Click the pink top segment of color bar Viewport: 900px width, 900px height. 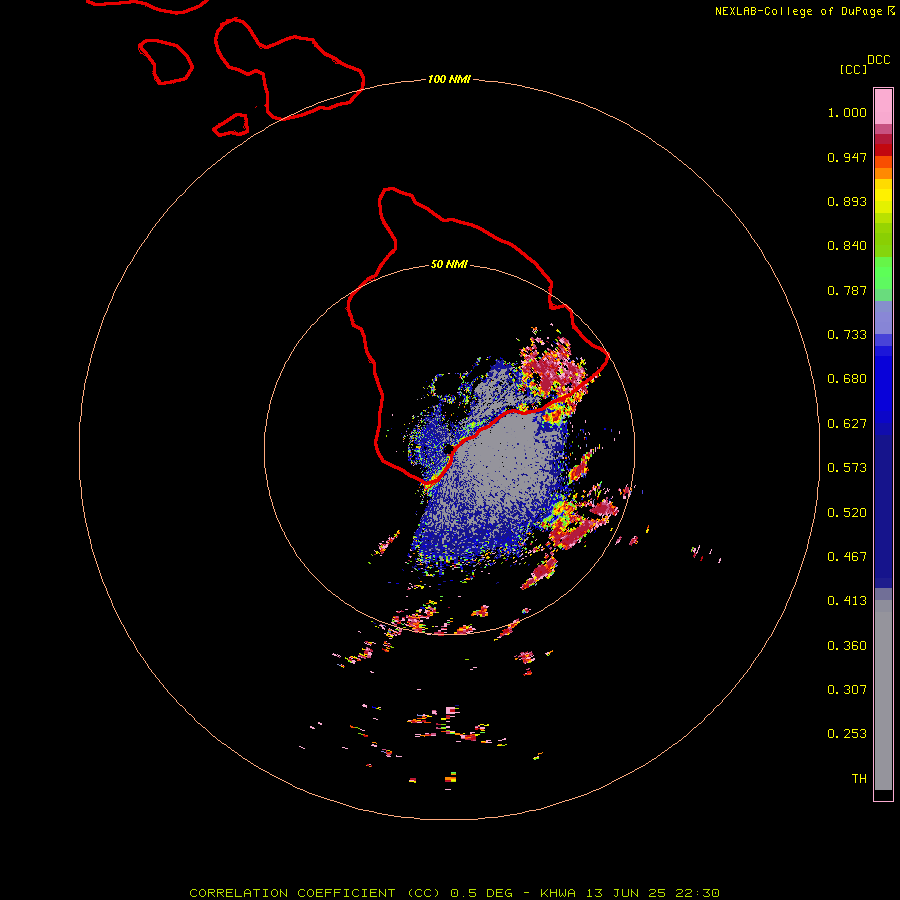pyautogui.click(x=883, y=106)
